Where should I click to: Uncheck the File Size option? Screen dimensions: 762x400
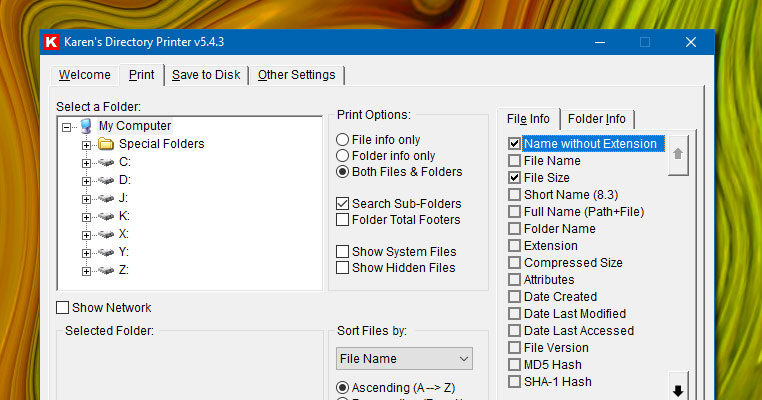pyautogui.click(x=514, y=178)
